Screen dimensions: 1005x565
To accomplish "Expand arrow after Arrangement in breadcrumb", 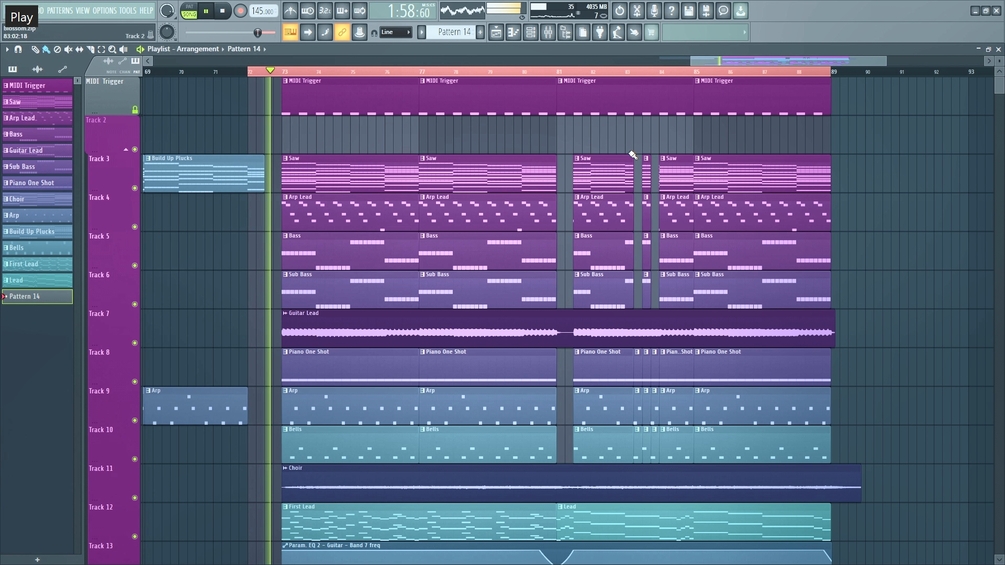I will point(223,49).
